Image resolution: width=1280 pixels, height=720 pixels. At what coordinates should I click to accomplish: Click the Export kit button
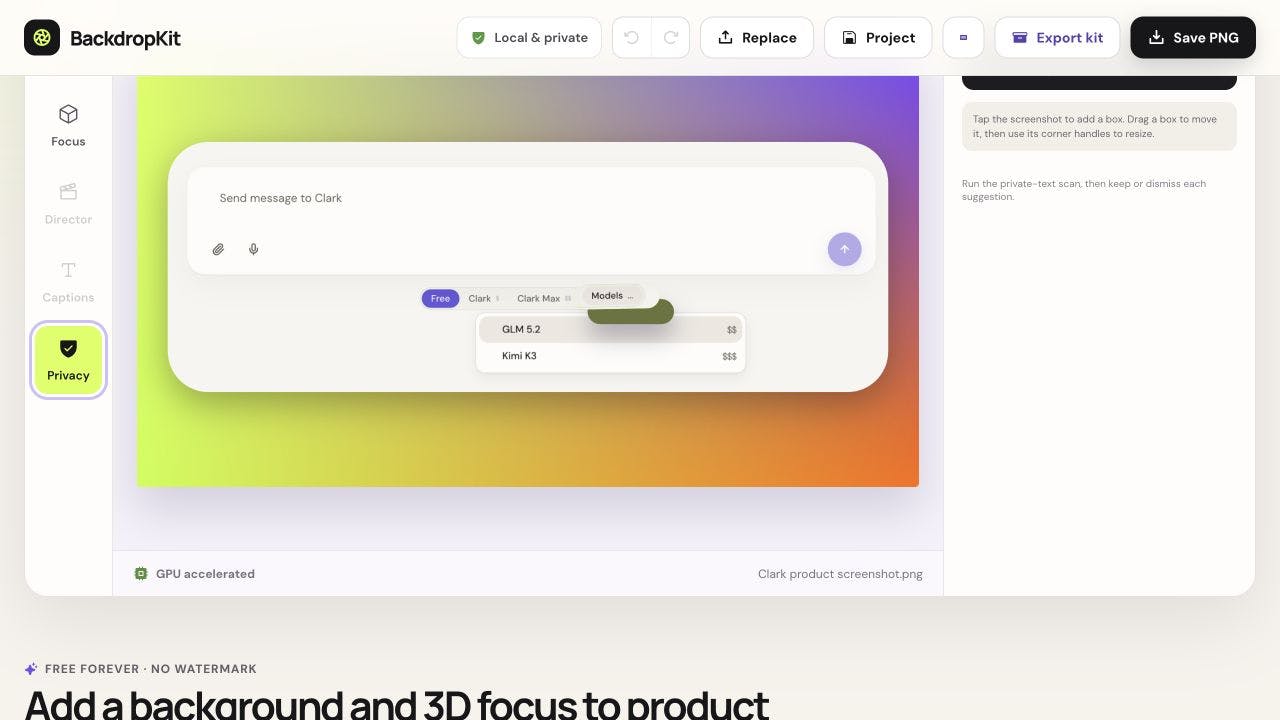[x=1057, y=38]
